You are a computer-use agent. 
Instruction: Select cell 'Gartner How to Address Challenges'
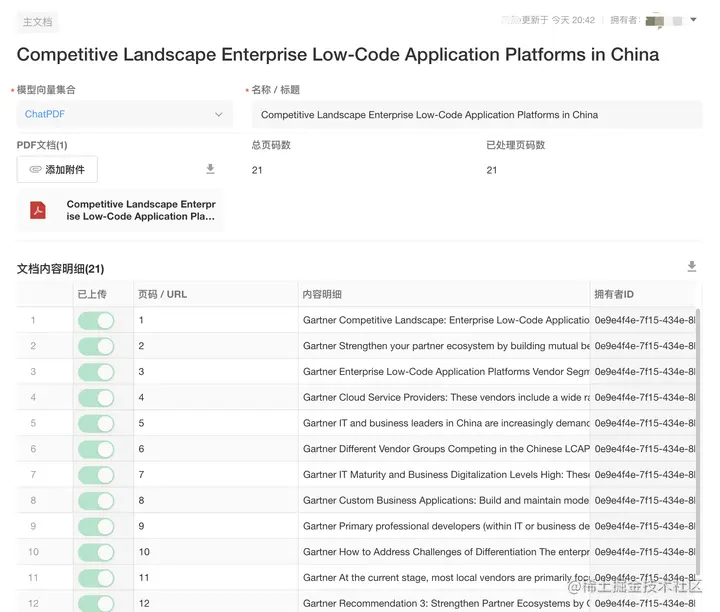point(444,551)
